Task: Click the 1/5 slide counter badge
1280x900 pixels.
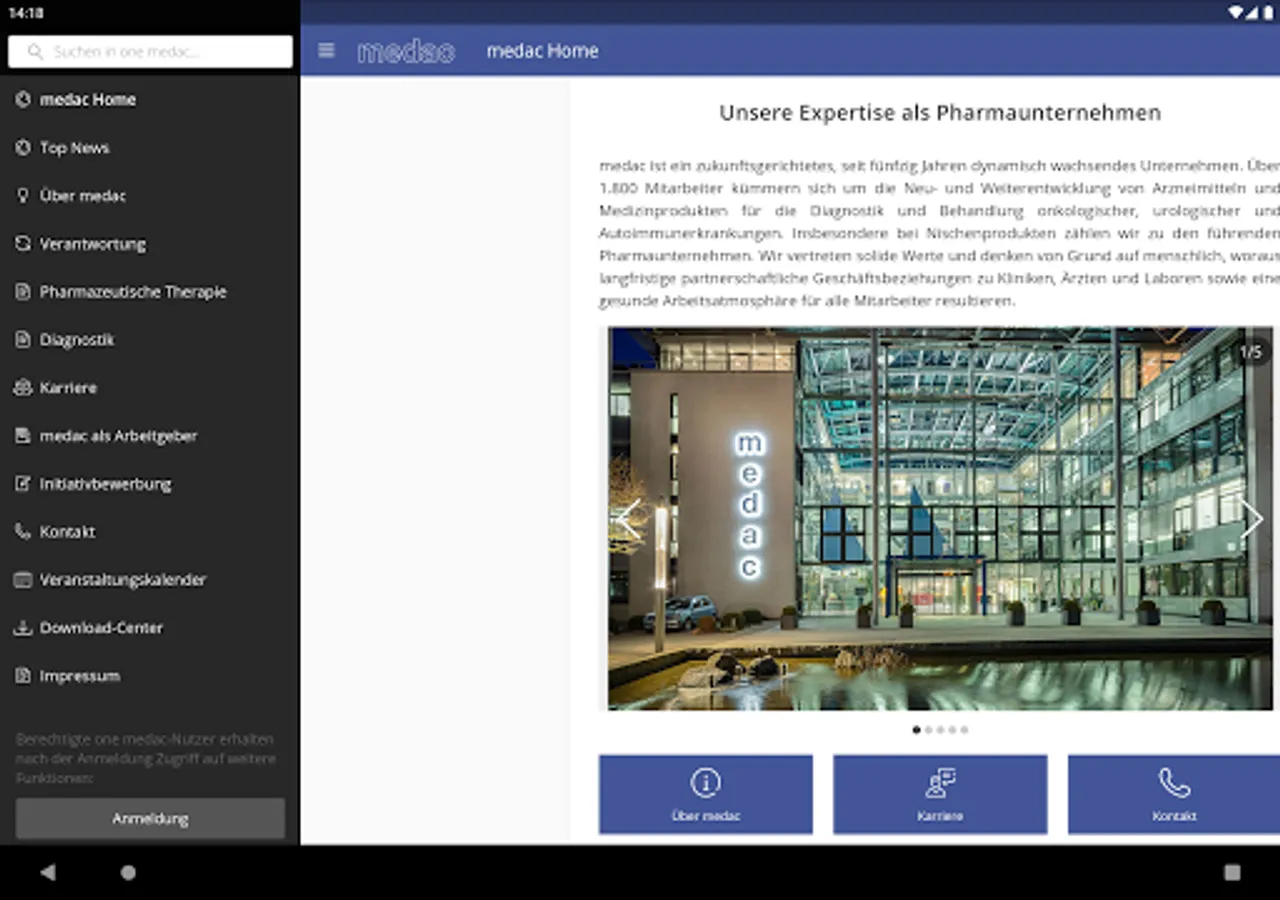Action: [x=1251, y=352]
